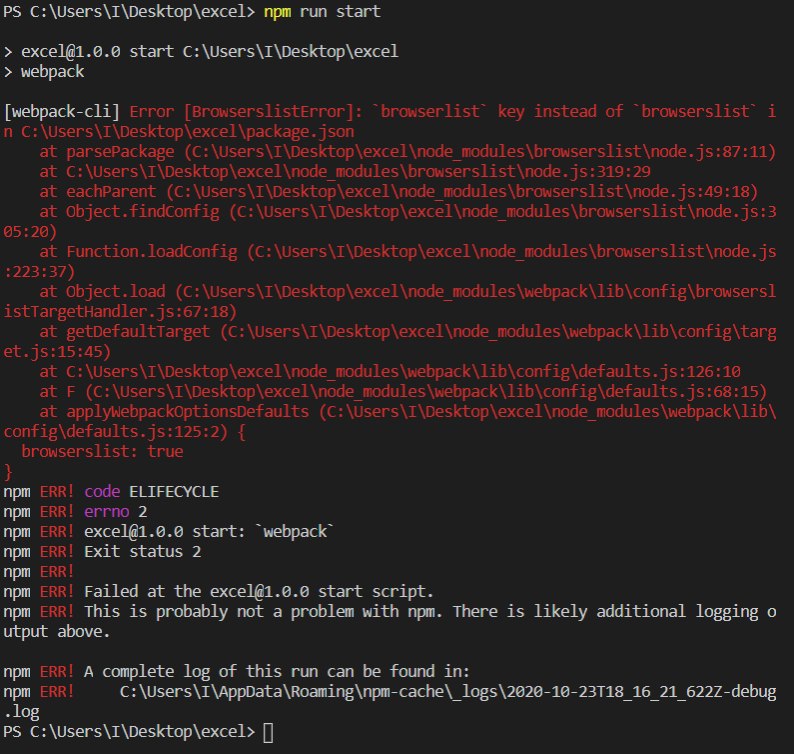Click the '> webpack' output line

point(44,71)
